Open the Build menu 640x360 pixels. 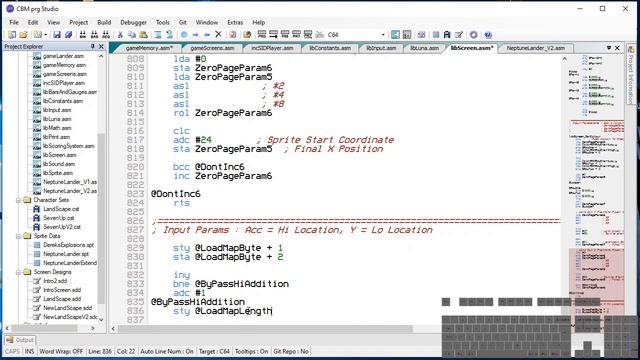(104, 22)
